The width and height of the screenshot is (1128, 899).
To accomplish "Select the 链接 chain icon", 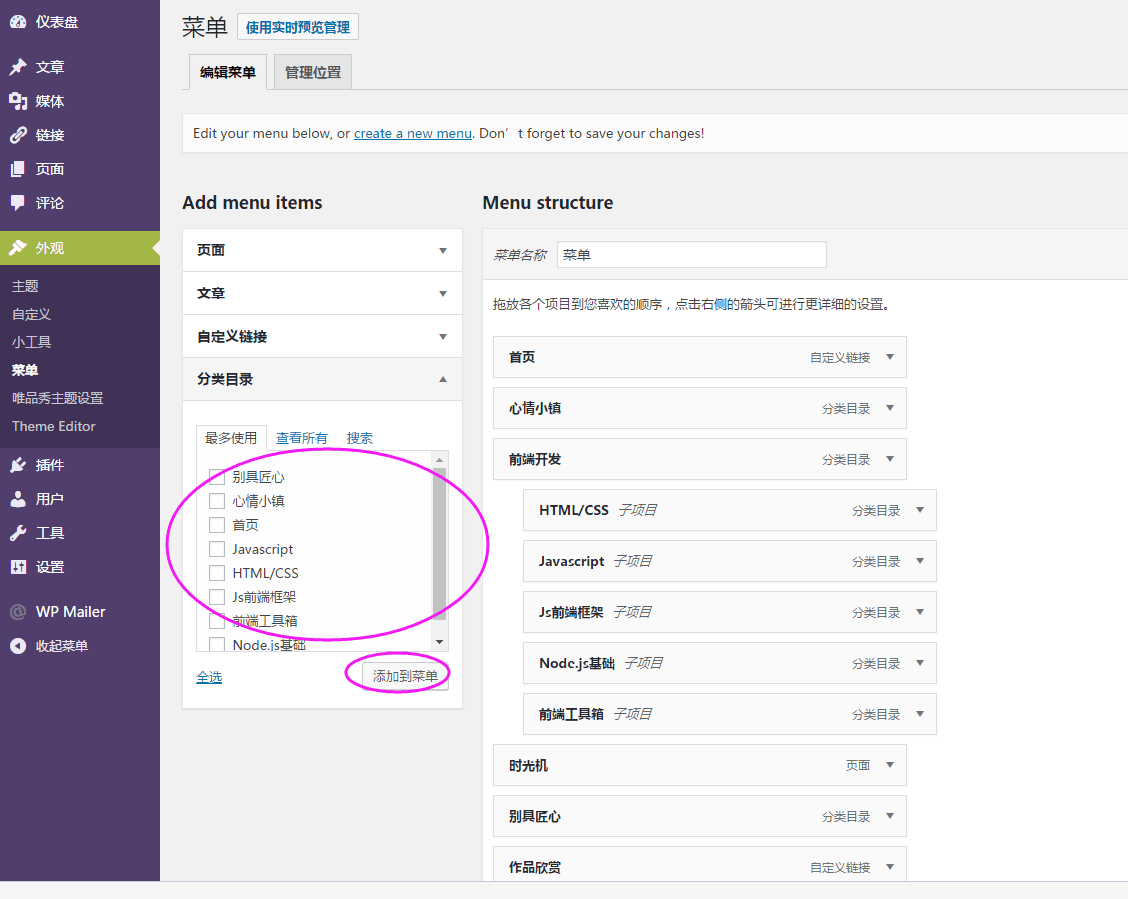I will point(18,135).
